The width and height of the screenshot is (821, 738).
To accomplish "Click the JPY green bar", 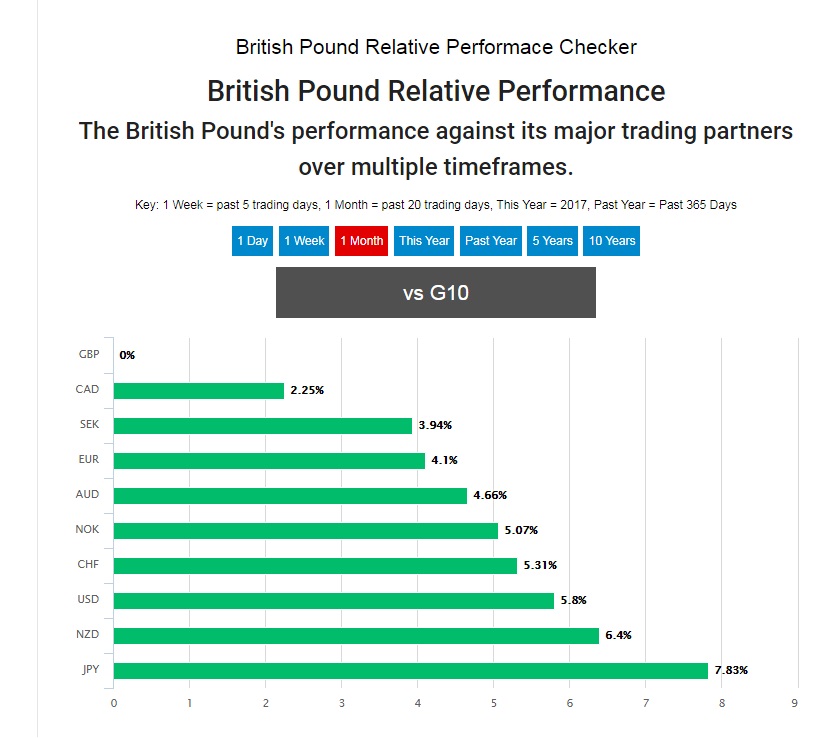I will point(410,670).
